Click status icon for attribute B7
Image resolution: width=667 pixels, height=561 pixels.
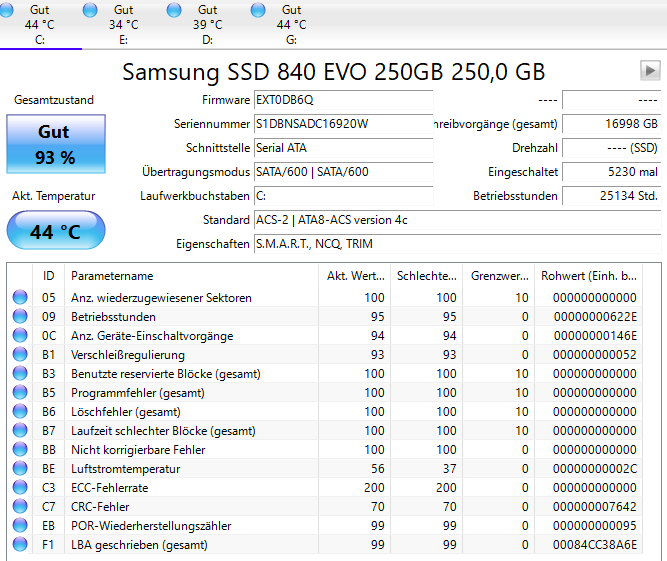click(x=20, y=430)
